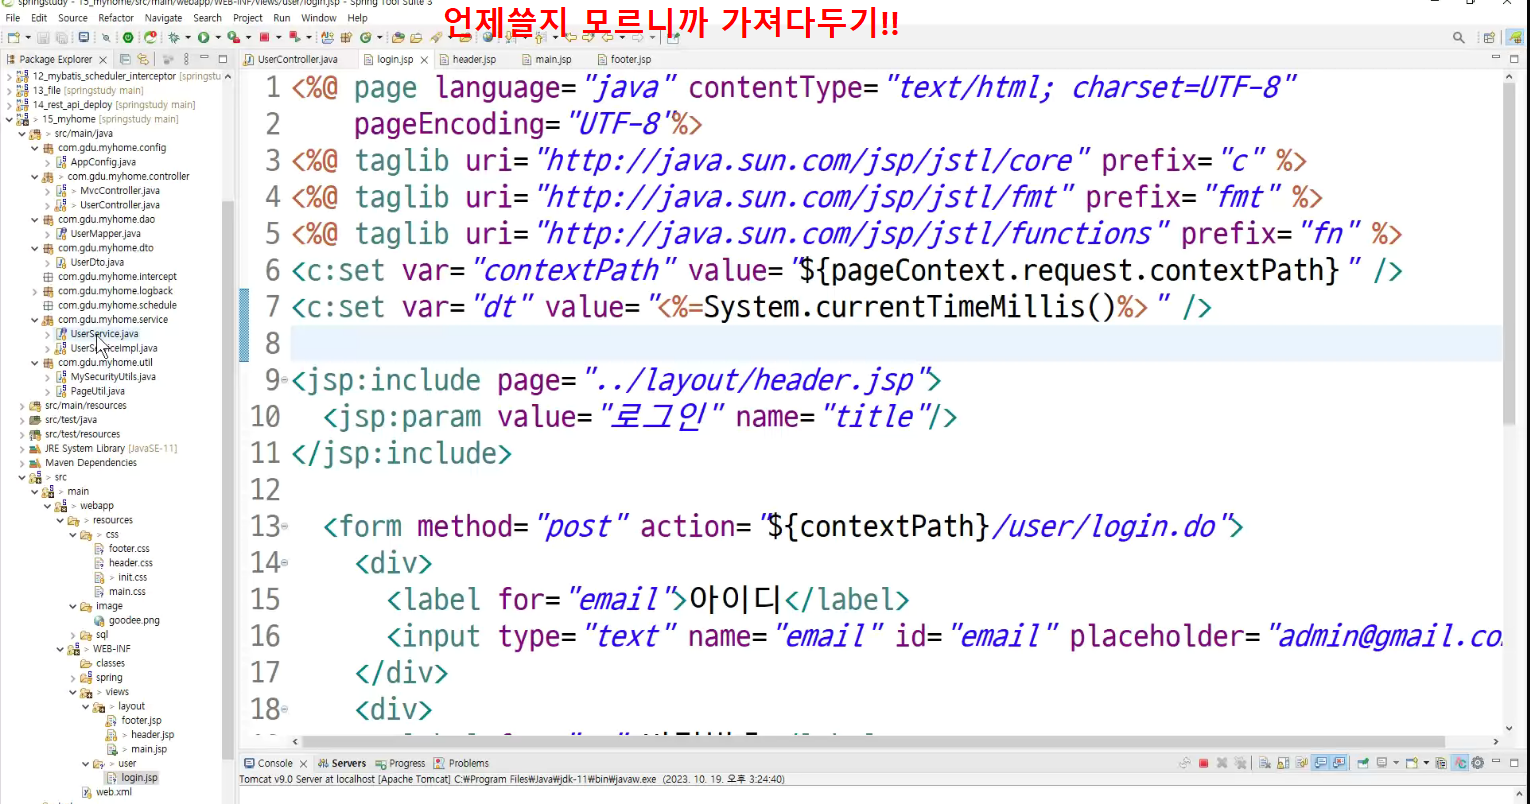Screen dimensions: 1530x804
Task: Select login.jsp under user folder
Action: 139,777
